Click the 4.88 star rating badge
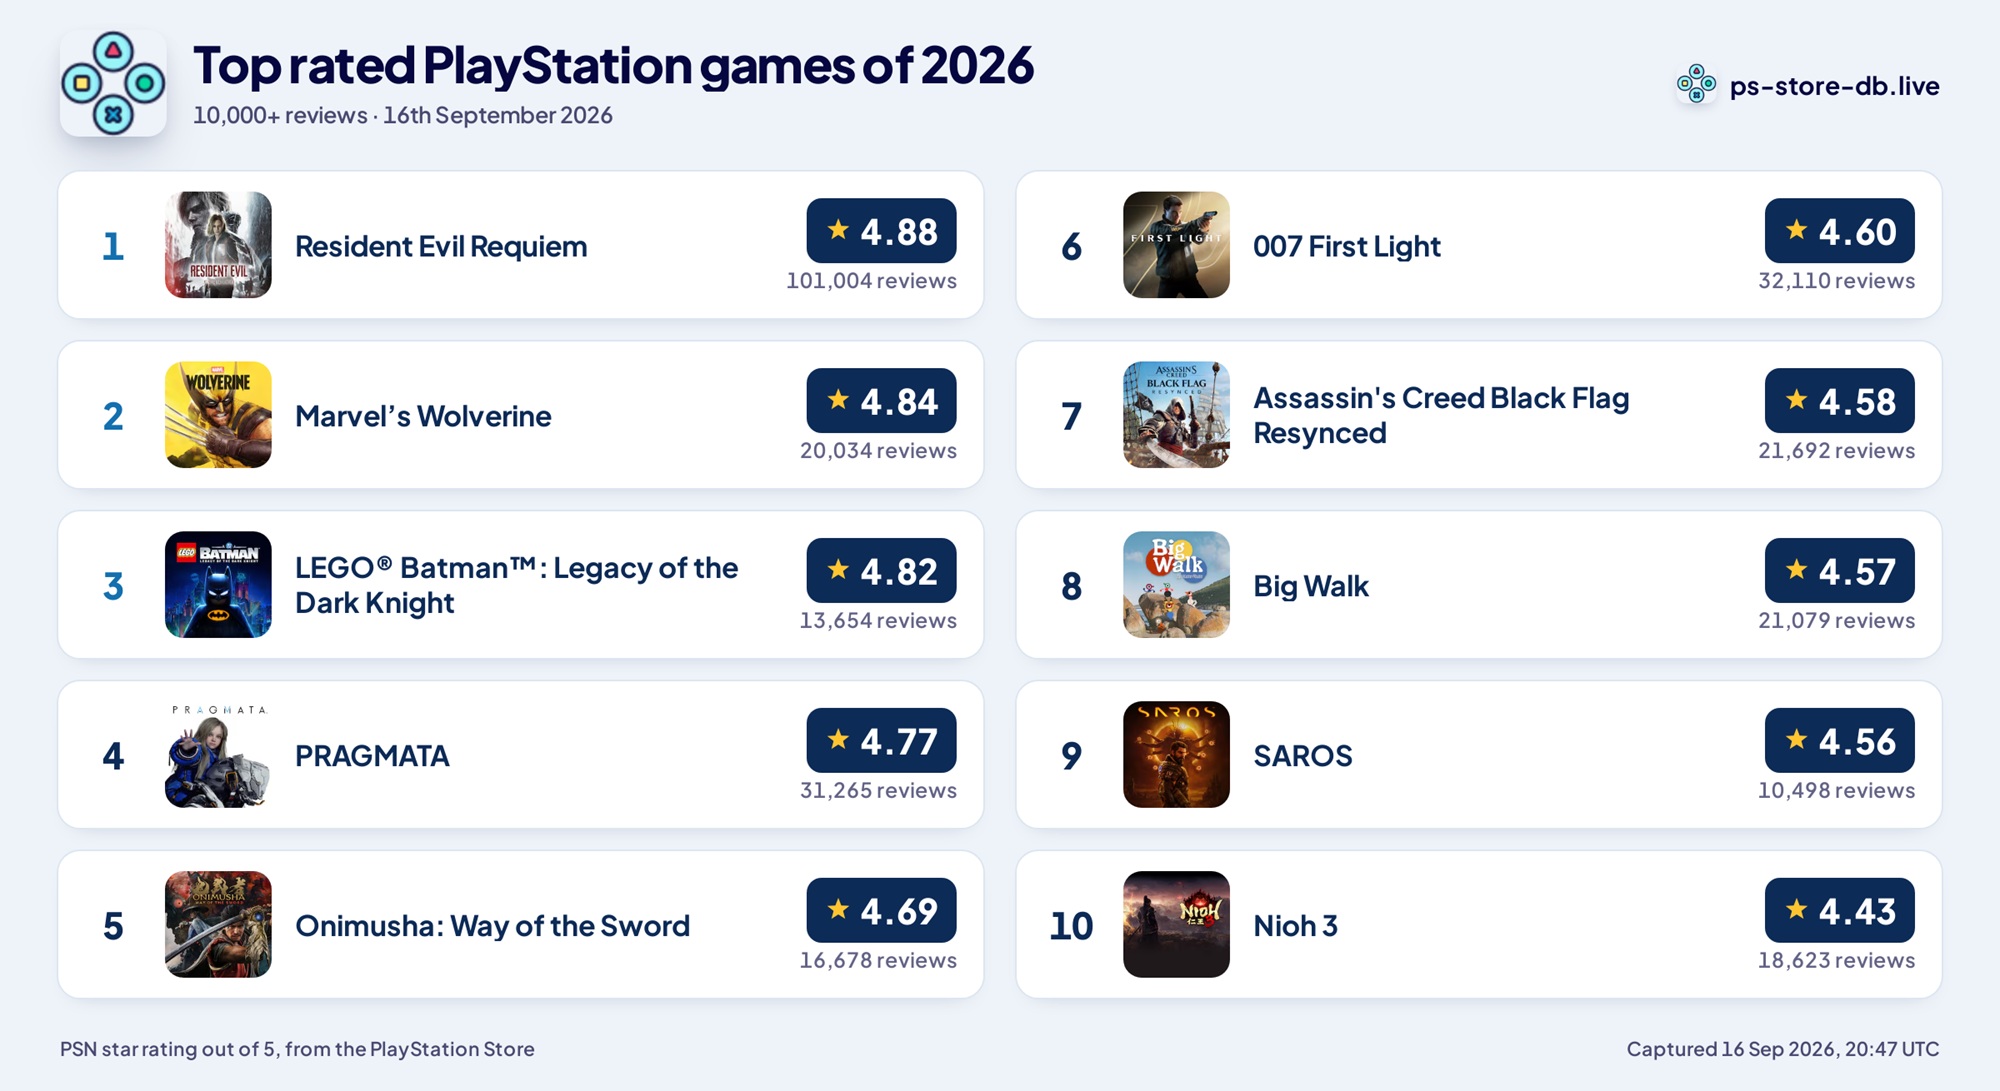2000x1091 pixels. point(881,231)
